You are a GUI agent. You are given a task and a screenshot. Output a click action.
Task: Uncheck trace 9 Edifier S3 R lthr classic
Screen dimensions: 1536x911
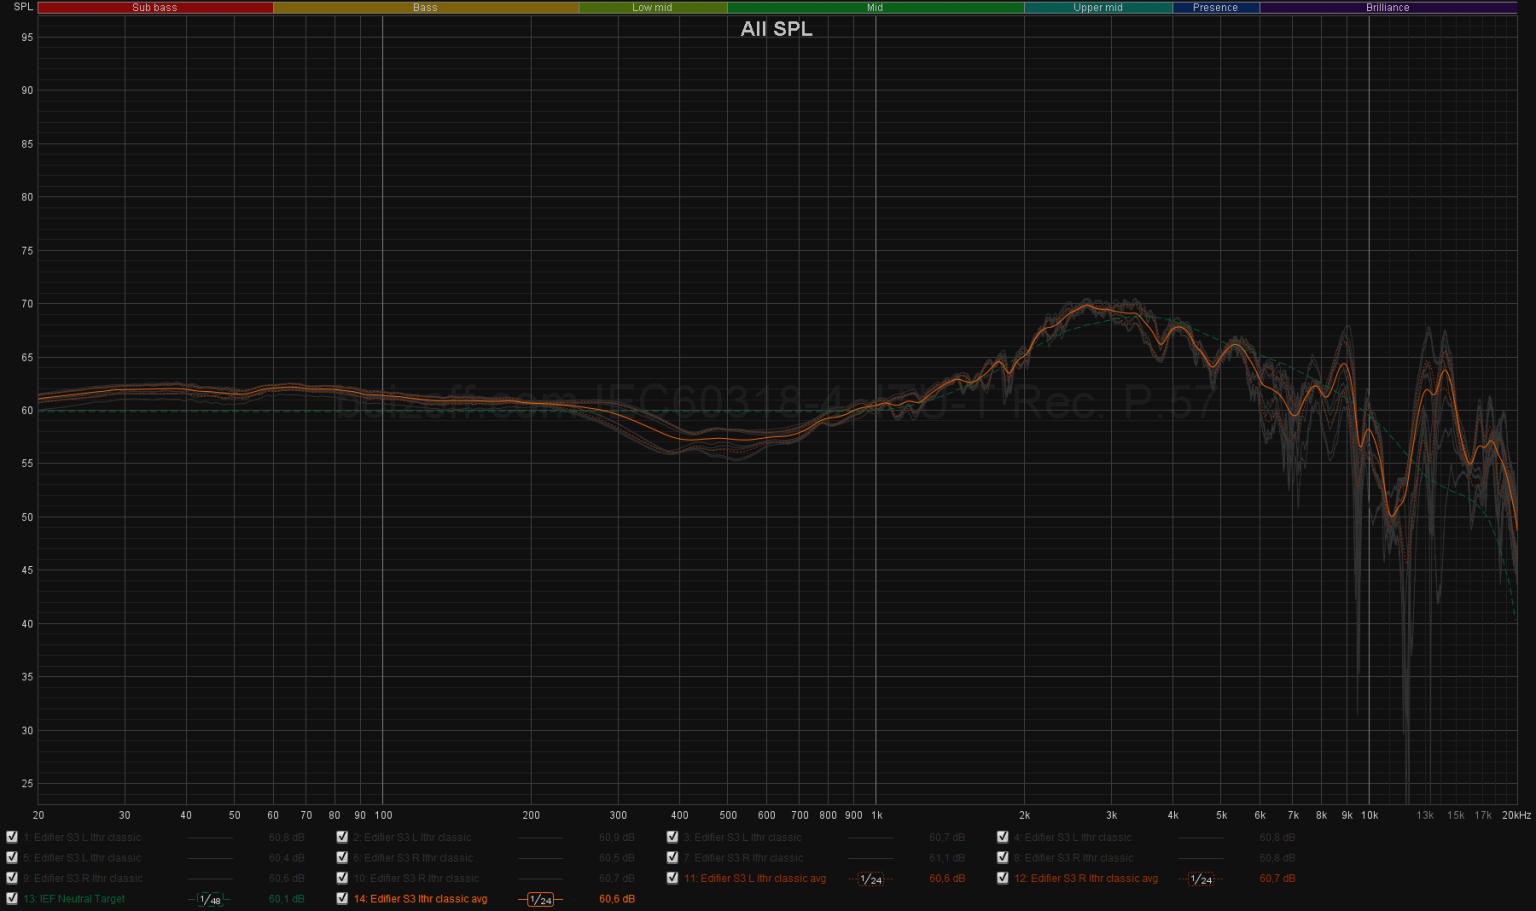click(x=12, y=878)
